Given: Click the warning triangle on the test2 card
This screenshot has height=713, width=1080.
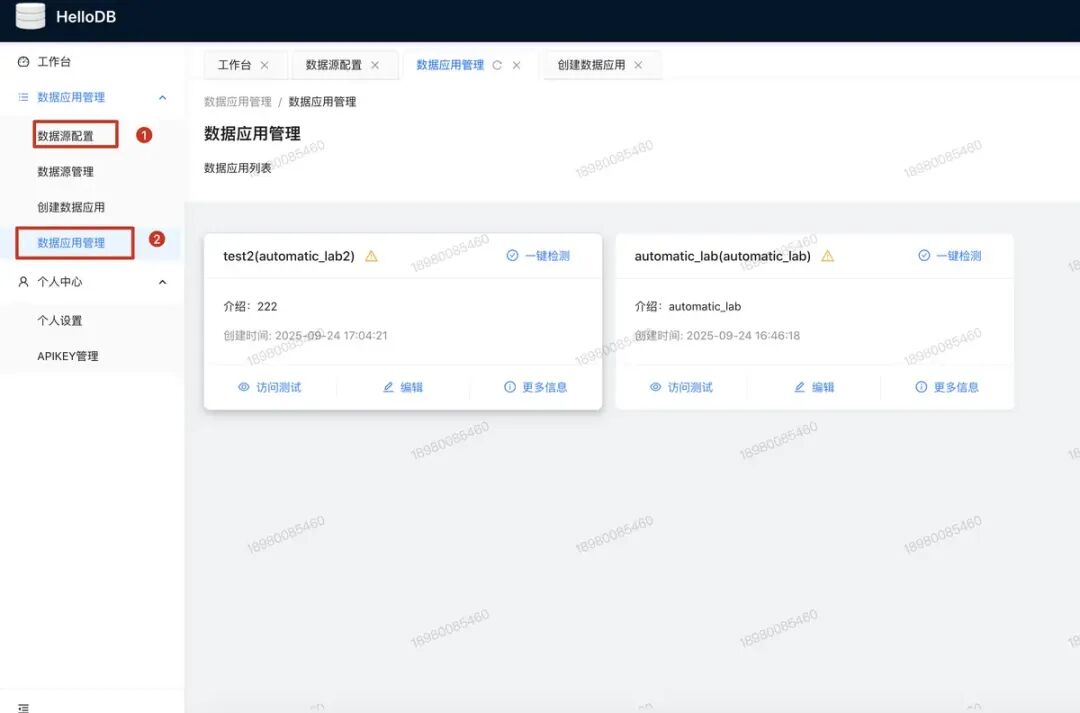Looking at the screenshot, I should (x=371, y=256).
